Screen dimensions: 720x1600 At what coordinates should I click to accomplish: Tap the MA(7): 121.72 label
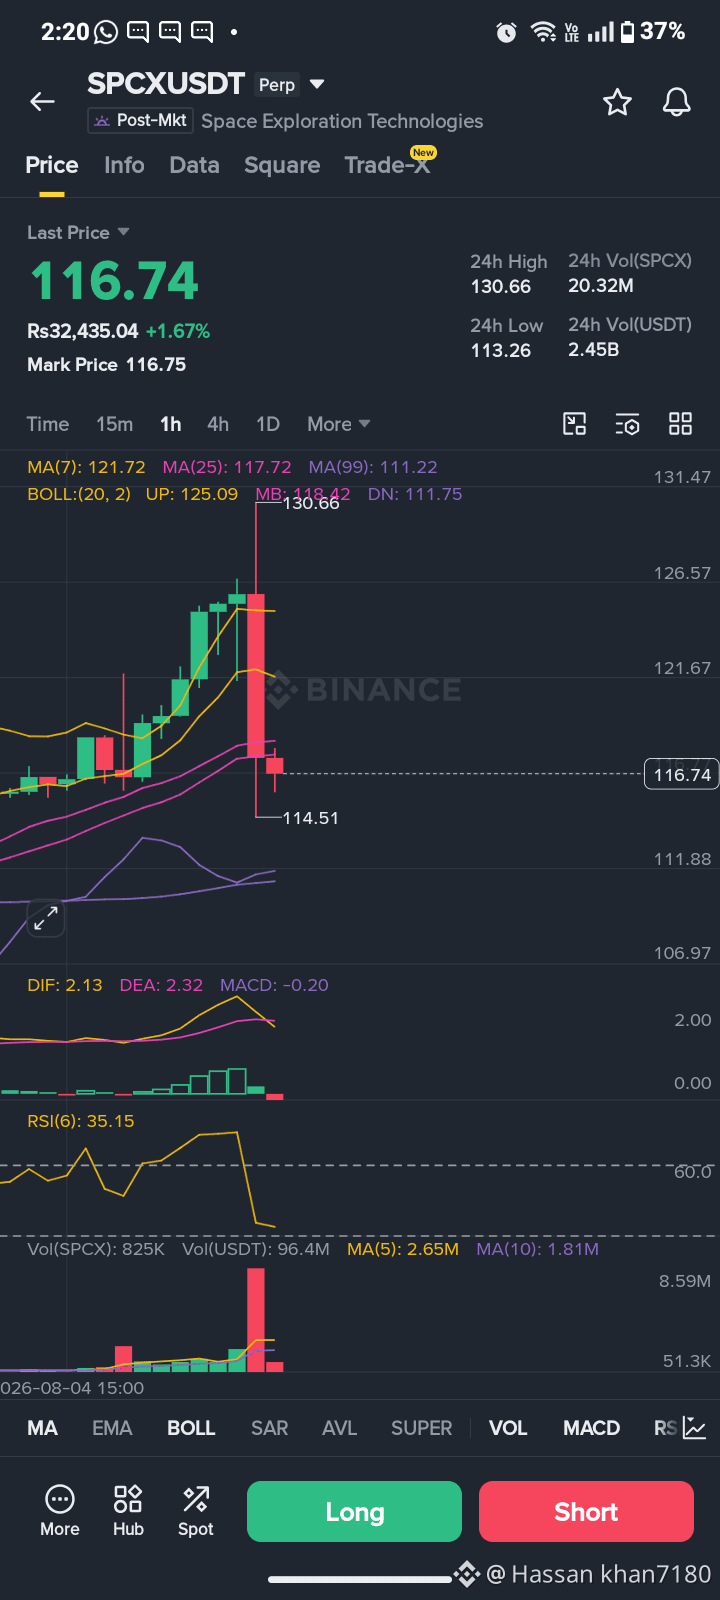[x=86, y=467]
